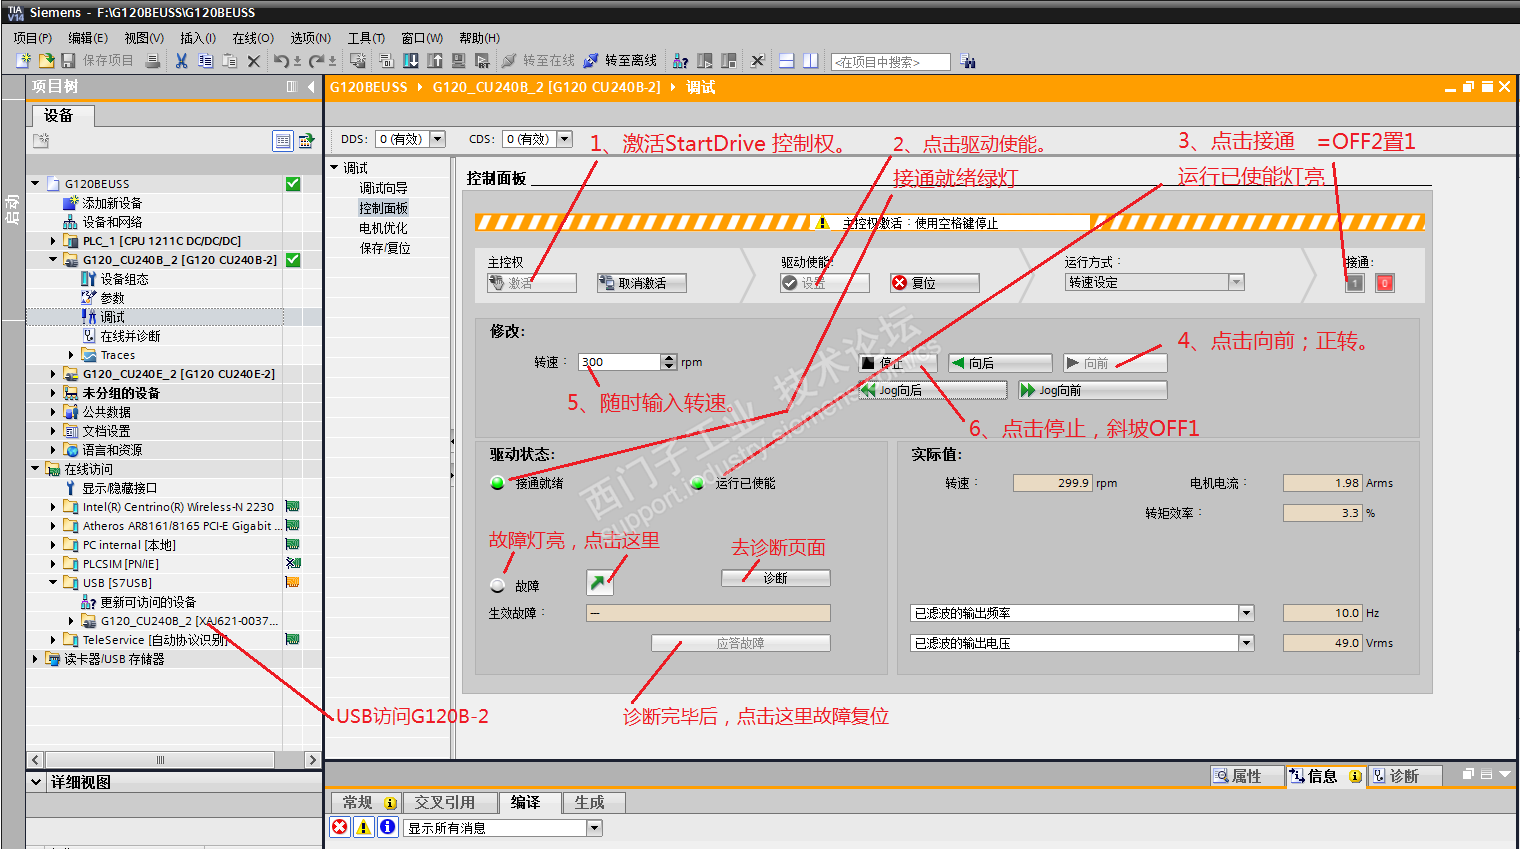Screen dimensions: 1520x849
Task: Collapse the project tree panel arrow
Action: pyautogui.click(x=311, y=87)
